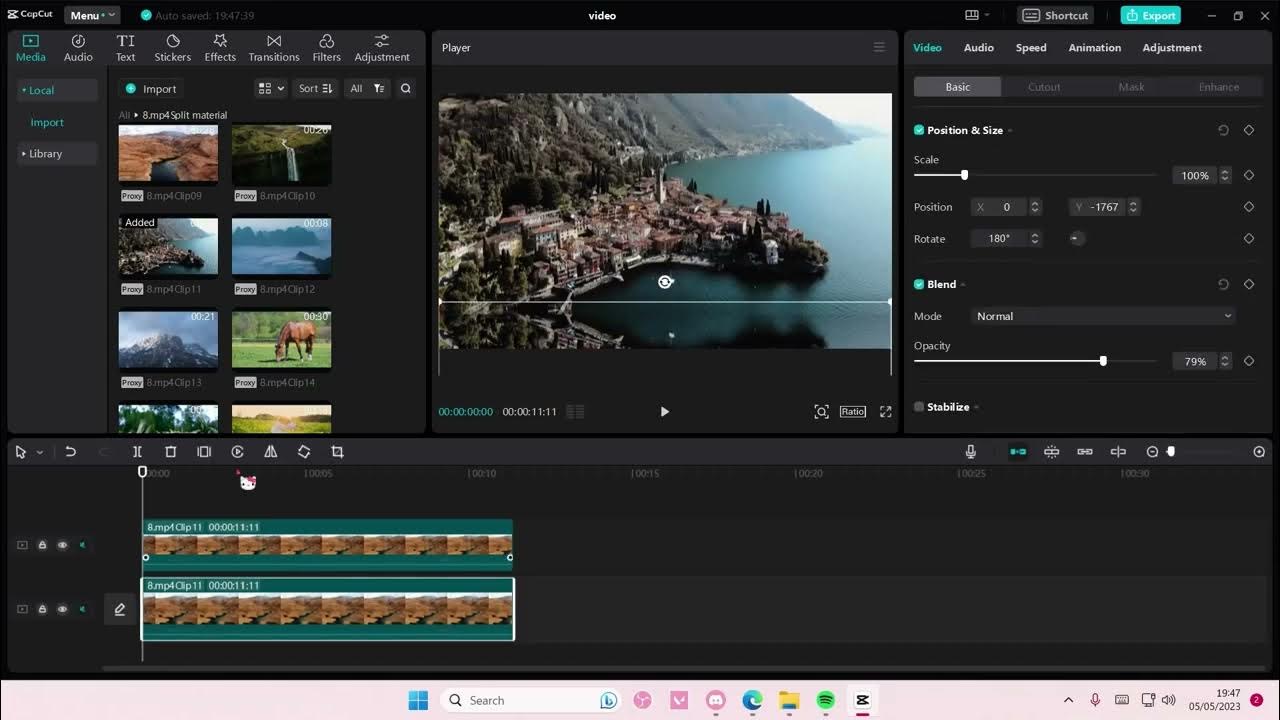Switch to the Mask sub-tab
The image size is (1280, 720).
(1131, 87)
